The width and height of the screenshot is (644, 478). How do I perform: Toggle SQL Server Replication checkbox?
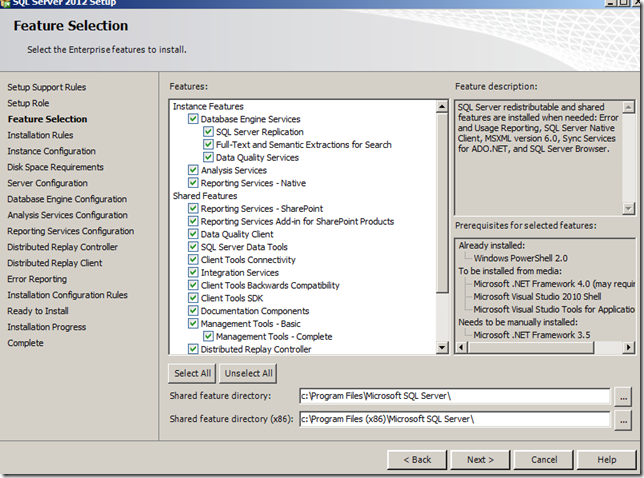pos(208,132)
